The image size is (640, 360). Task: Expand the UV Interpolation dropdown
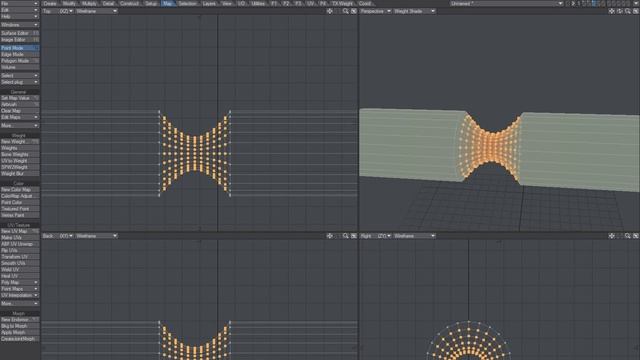click(x=20, y=295)
